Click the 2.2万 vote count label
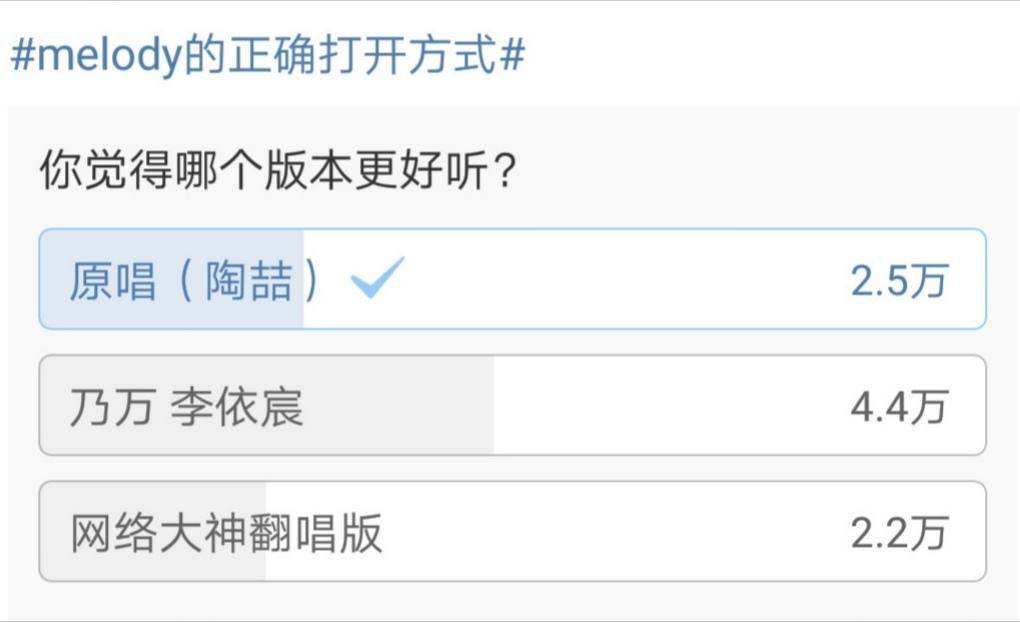The image size is (1020, 622). point(899,534)
